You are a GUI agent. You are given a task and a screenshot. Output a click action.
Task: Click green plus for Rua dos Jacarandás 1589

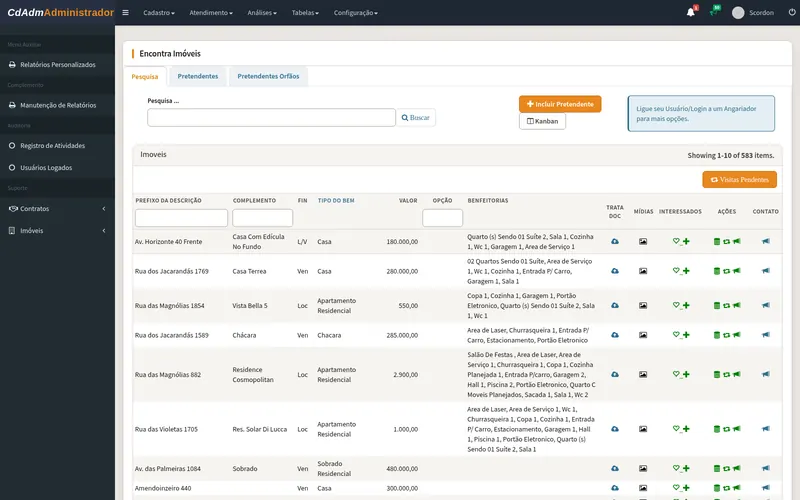click(686, 335)
